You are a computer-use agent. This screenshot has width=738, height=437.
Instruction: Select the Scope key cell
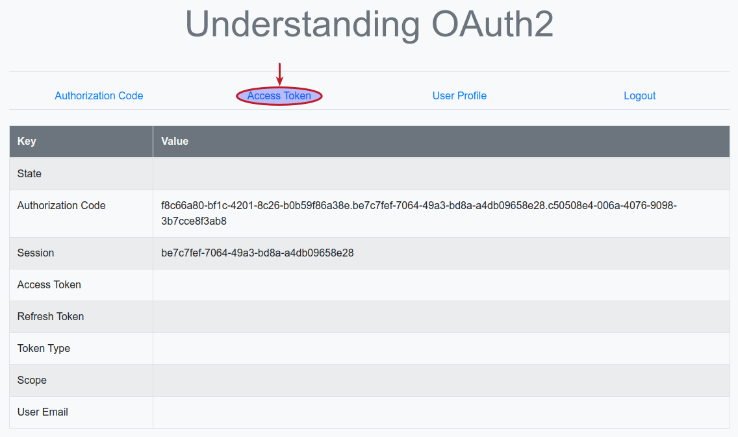point(32,381)
